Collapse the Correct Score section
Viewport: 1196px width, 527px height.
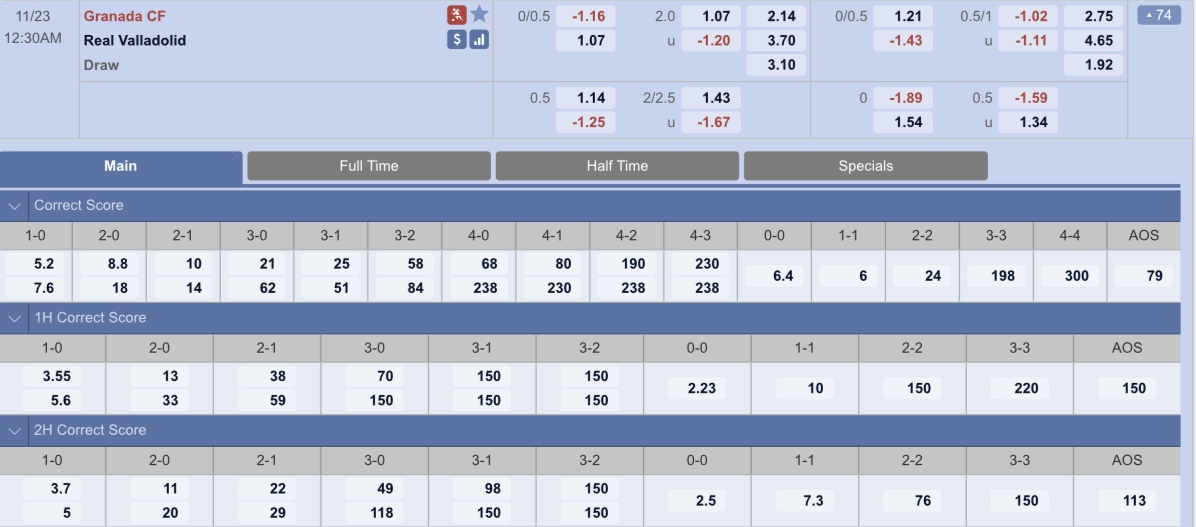(14, 206)
